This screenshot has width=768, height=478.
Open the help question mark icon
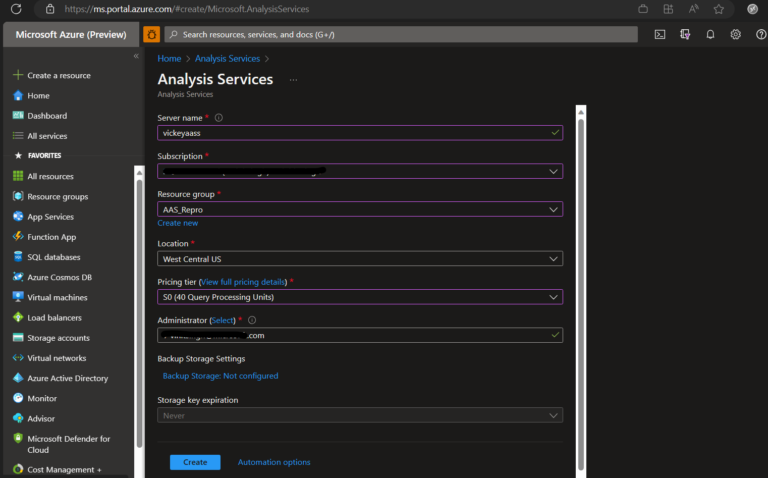pos(761,34)
